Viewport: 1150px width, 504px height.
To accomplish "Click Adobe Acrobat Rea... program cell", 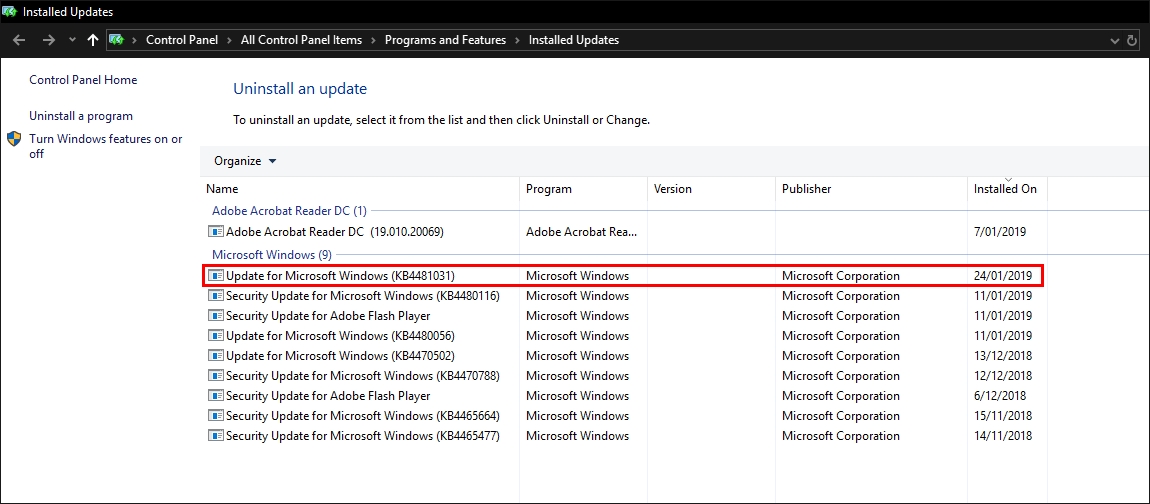I will coord(582,232).
